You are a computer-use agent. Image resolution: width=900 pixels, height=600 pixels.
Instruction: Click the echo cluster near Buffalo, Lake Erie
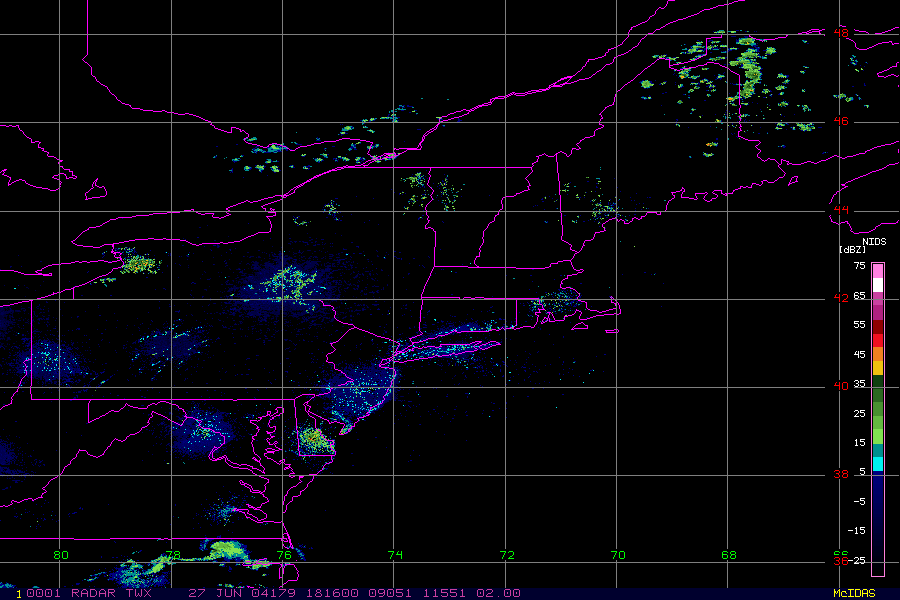tap(139, 263)
